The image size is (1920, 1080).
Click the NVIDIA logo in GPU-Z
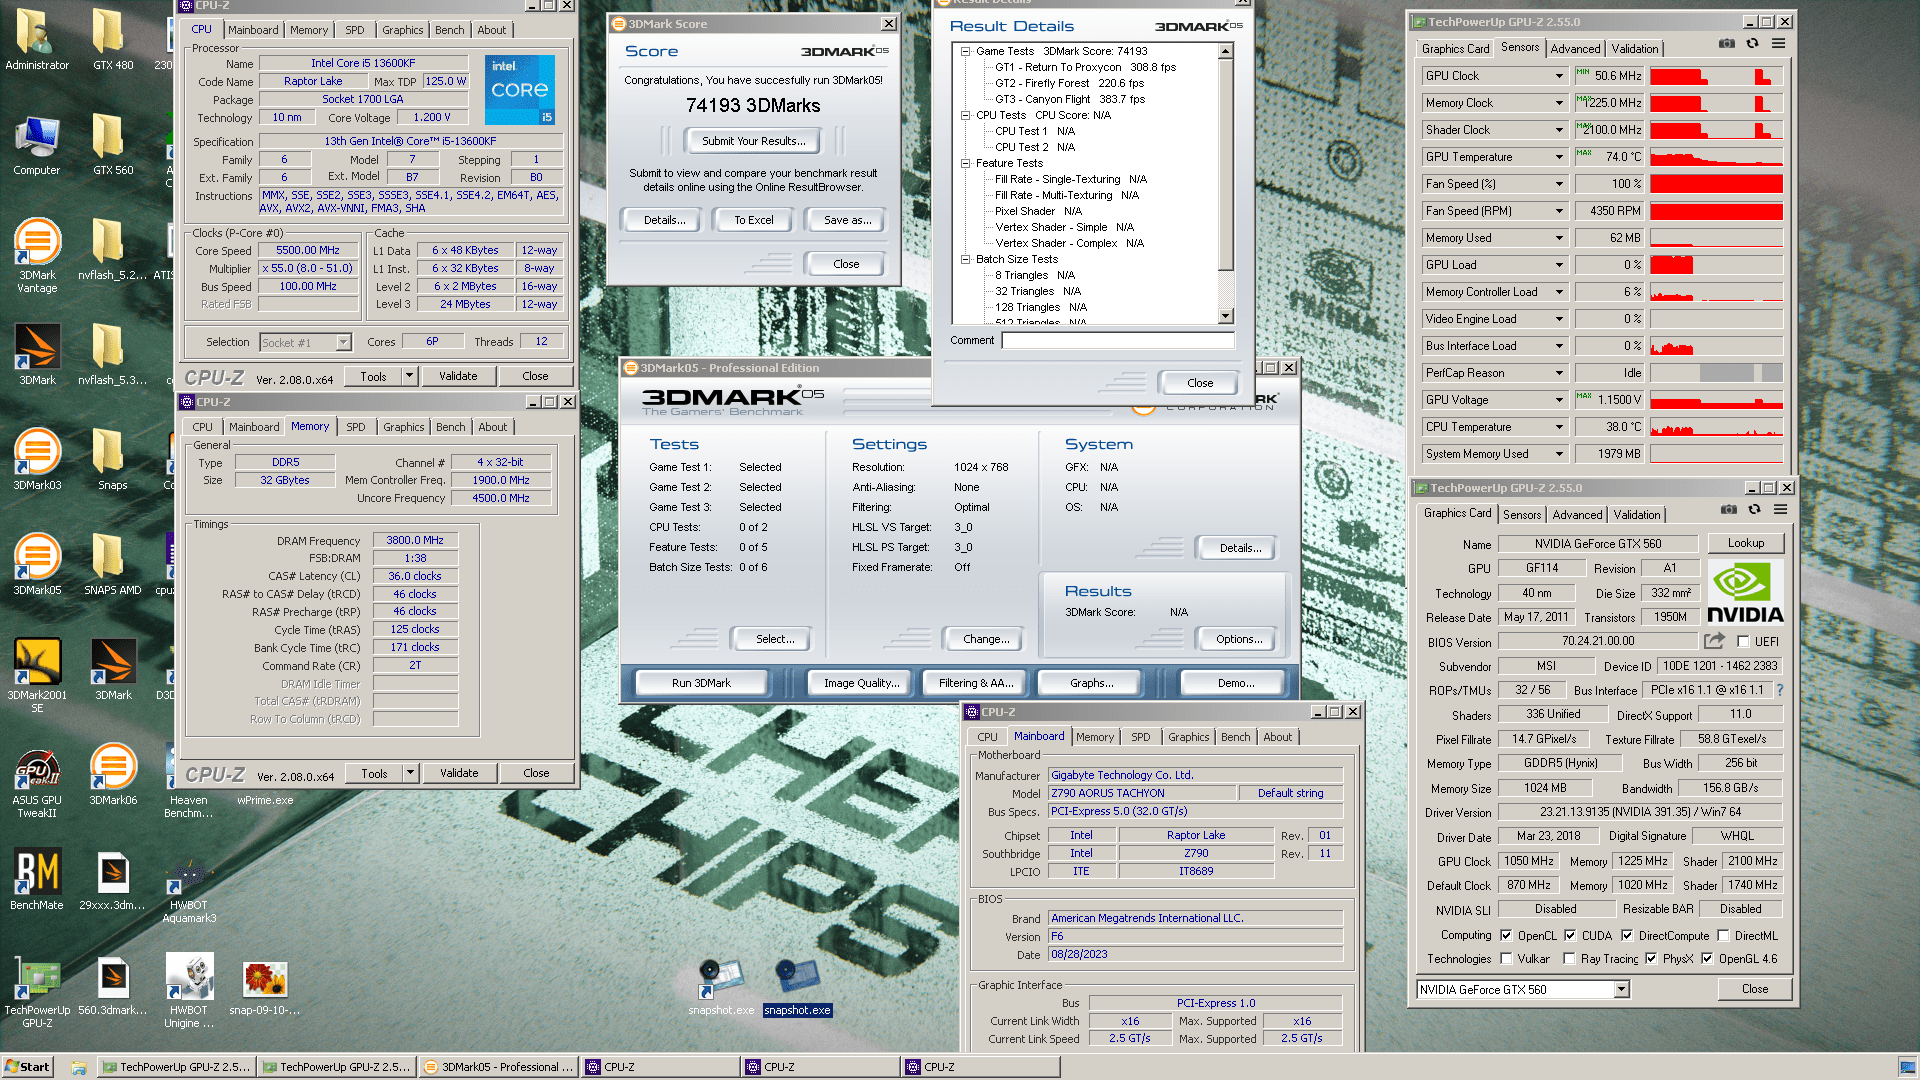coord(1745,593)
